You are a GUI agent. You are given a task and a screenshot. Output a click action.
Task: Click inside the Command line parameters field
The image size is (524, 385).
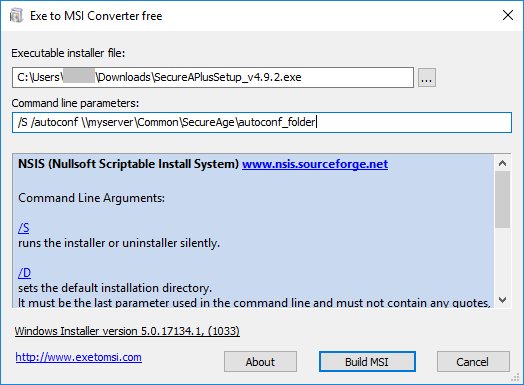point(262,122)
